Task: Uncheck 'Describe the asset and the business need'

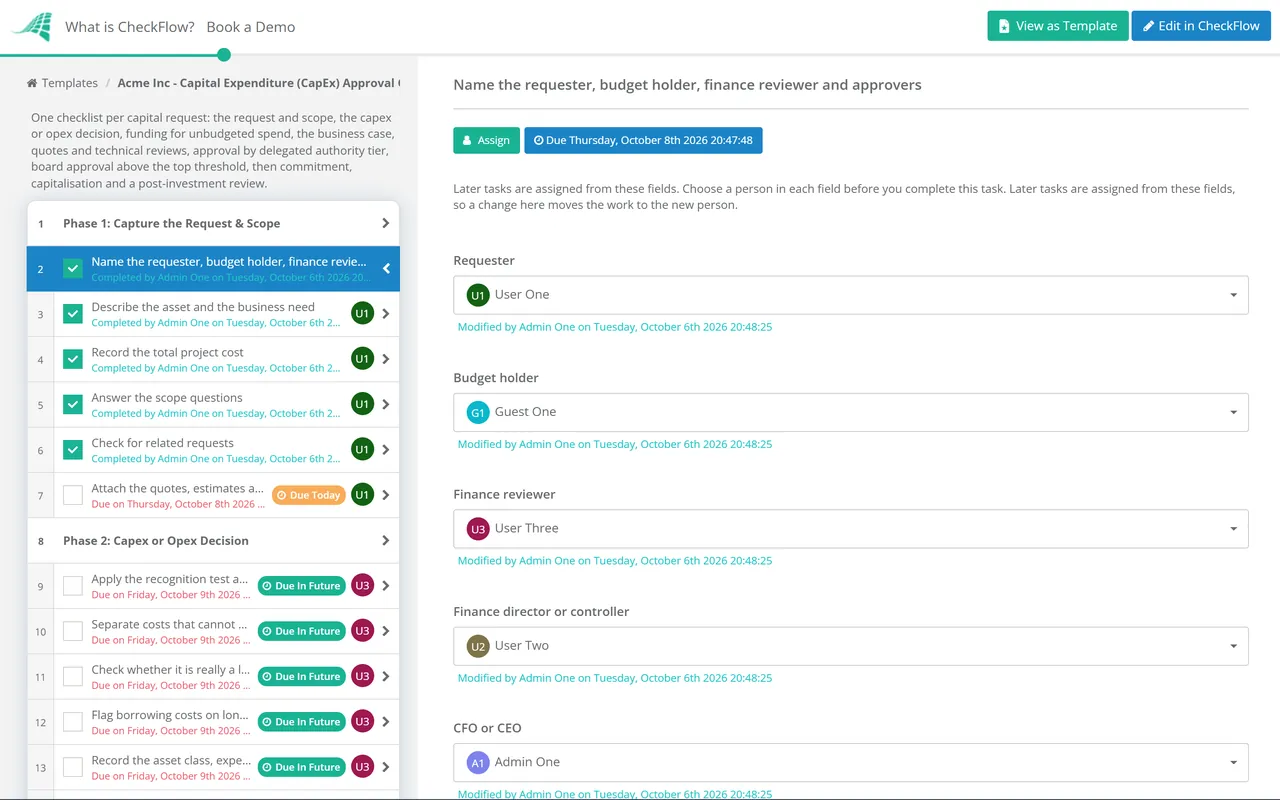Action: (x=73, y=314)
